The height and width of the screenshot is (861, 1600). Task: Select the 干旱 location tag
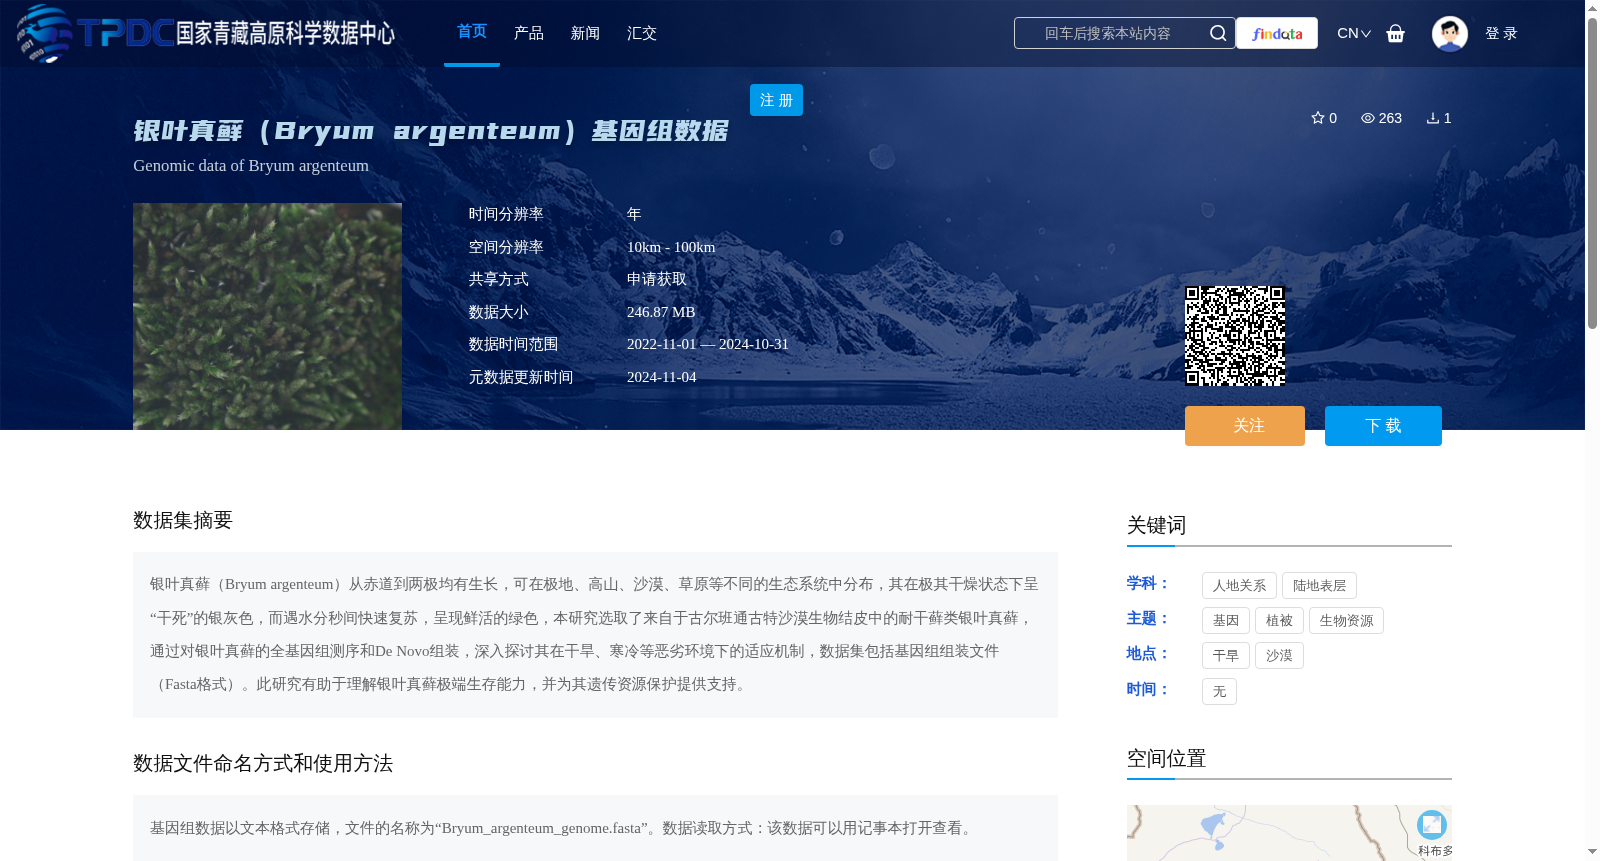(x=1226, y=656)
